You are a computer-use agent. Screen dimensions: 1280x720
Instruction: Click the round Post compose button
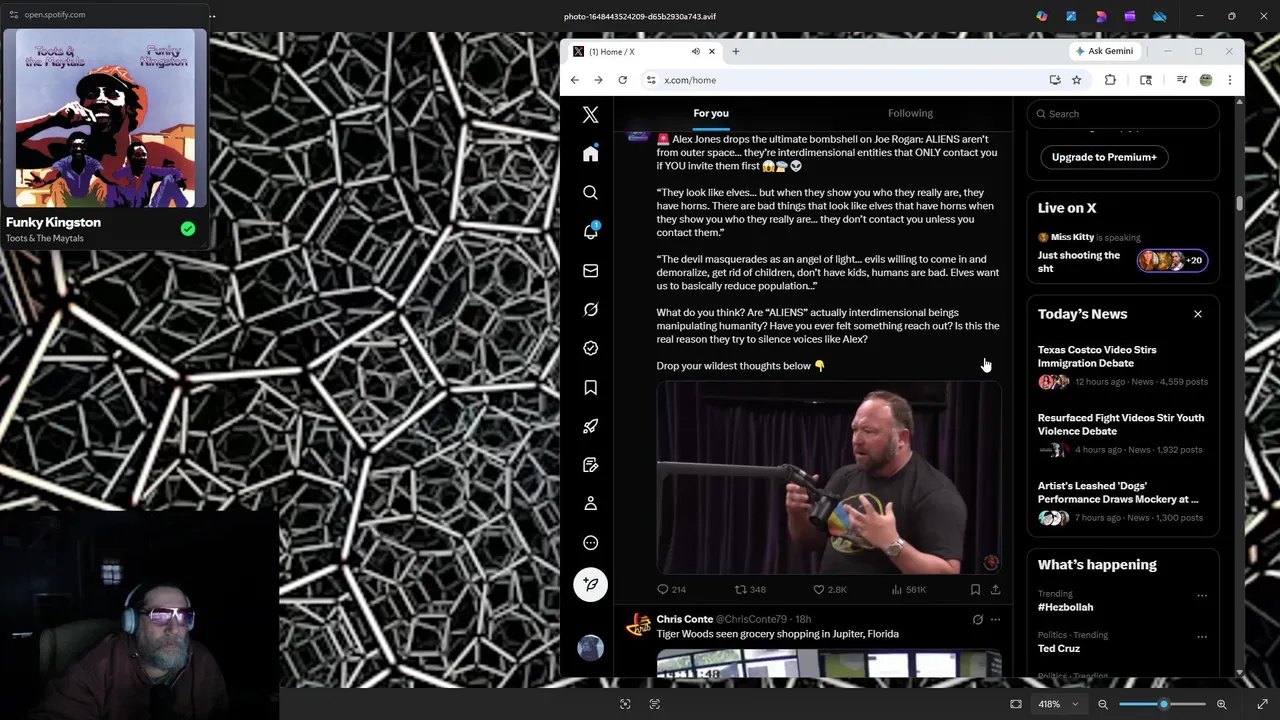[590, 585]
